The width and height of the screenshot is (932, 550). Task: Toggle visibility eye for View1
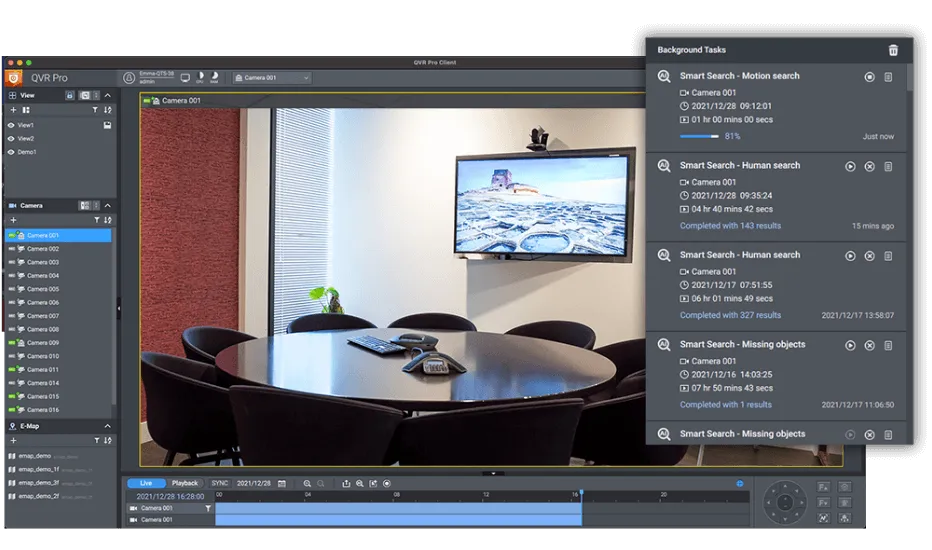pos(11,125)
